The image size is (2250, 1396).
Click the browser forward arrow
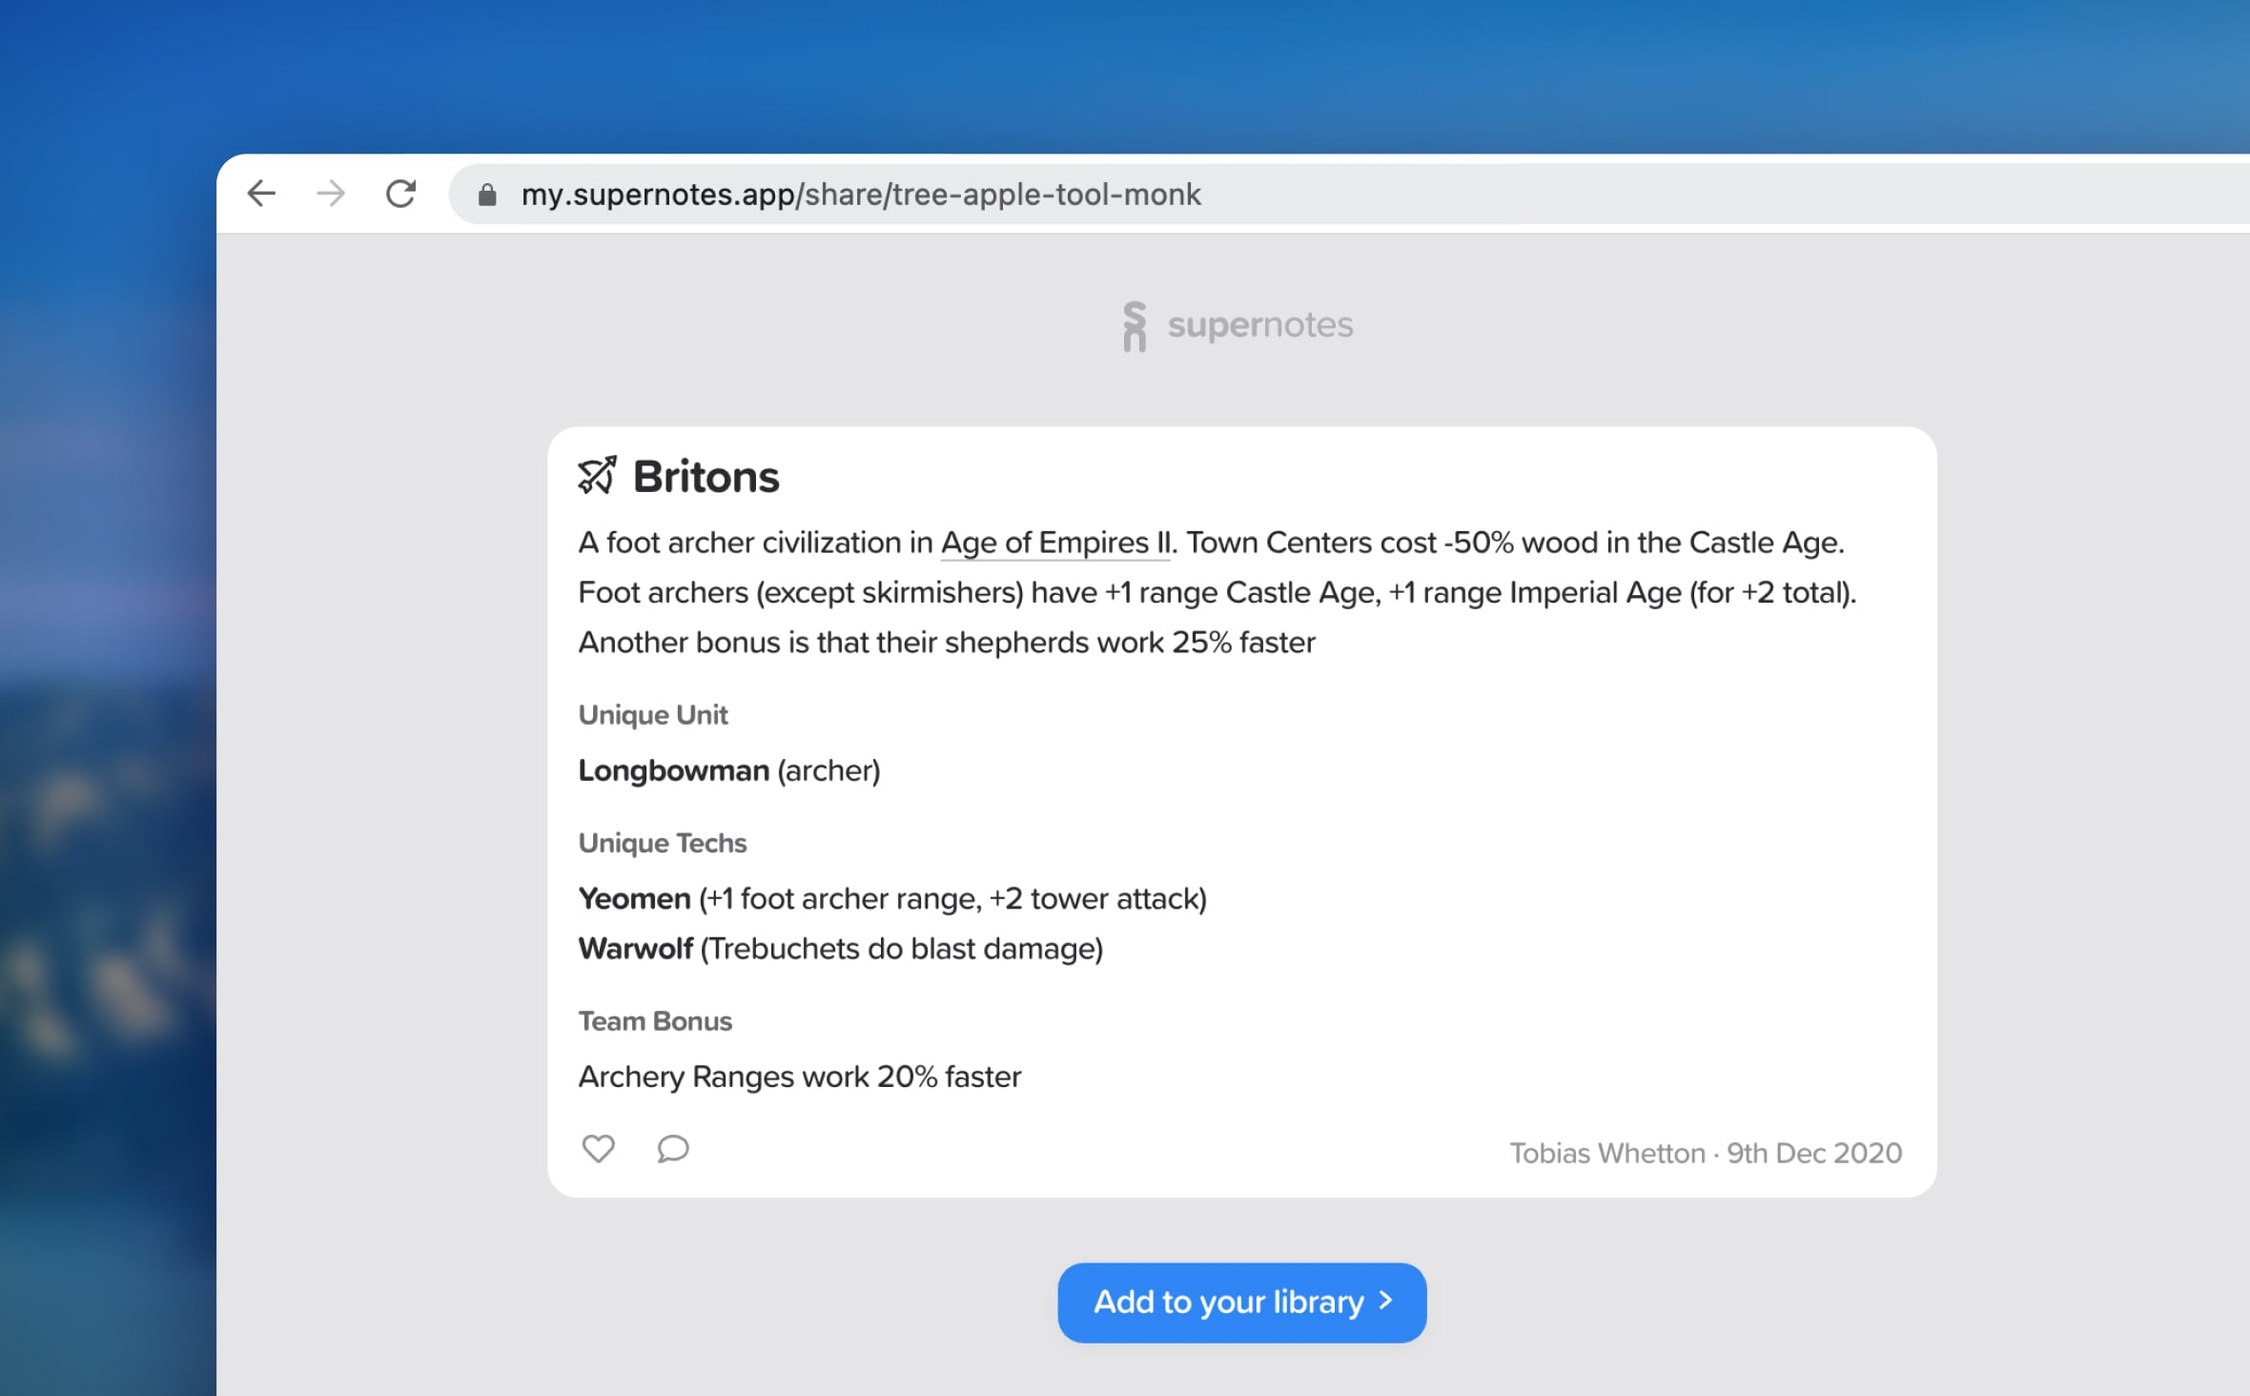[x=330, y=193]
